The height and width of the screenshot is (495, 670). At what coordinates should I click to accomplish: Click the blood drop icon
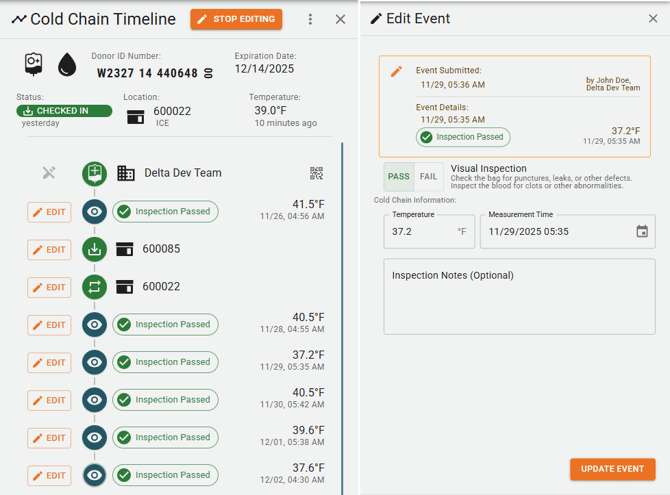click(67, 64)
